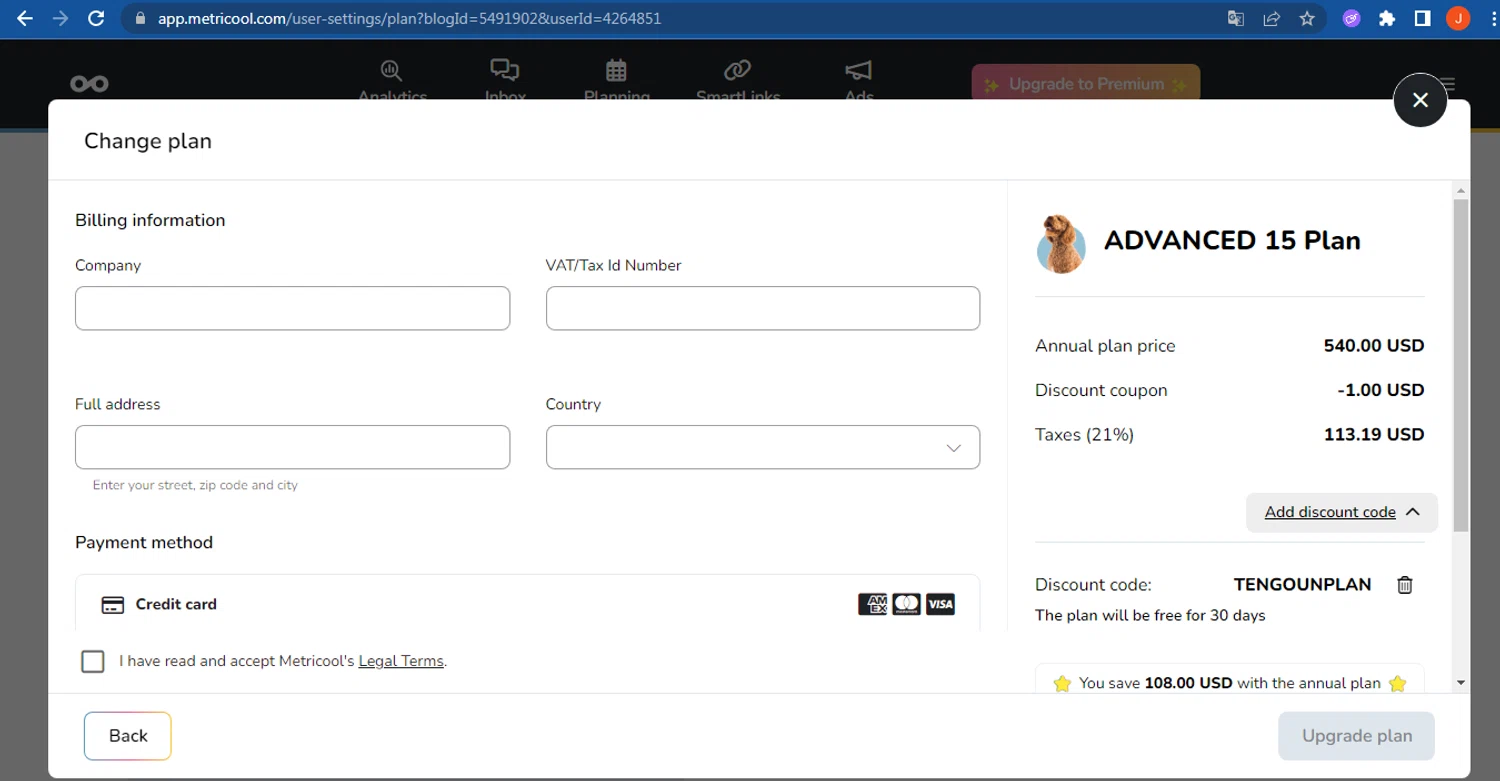Click the Taxes amount 113.19 USD
The height and width of the screenshot is (781, 1500).
coord(1374,434)
